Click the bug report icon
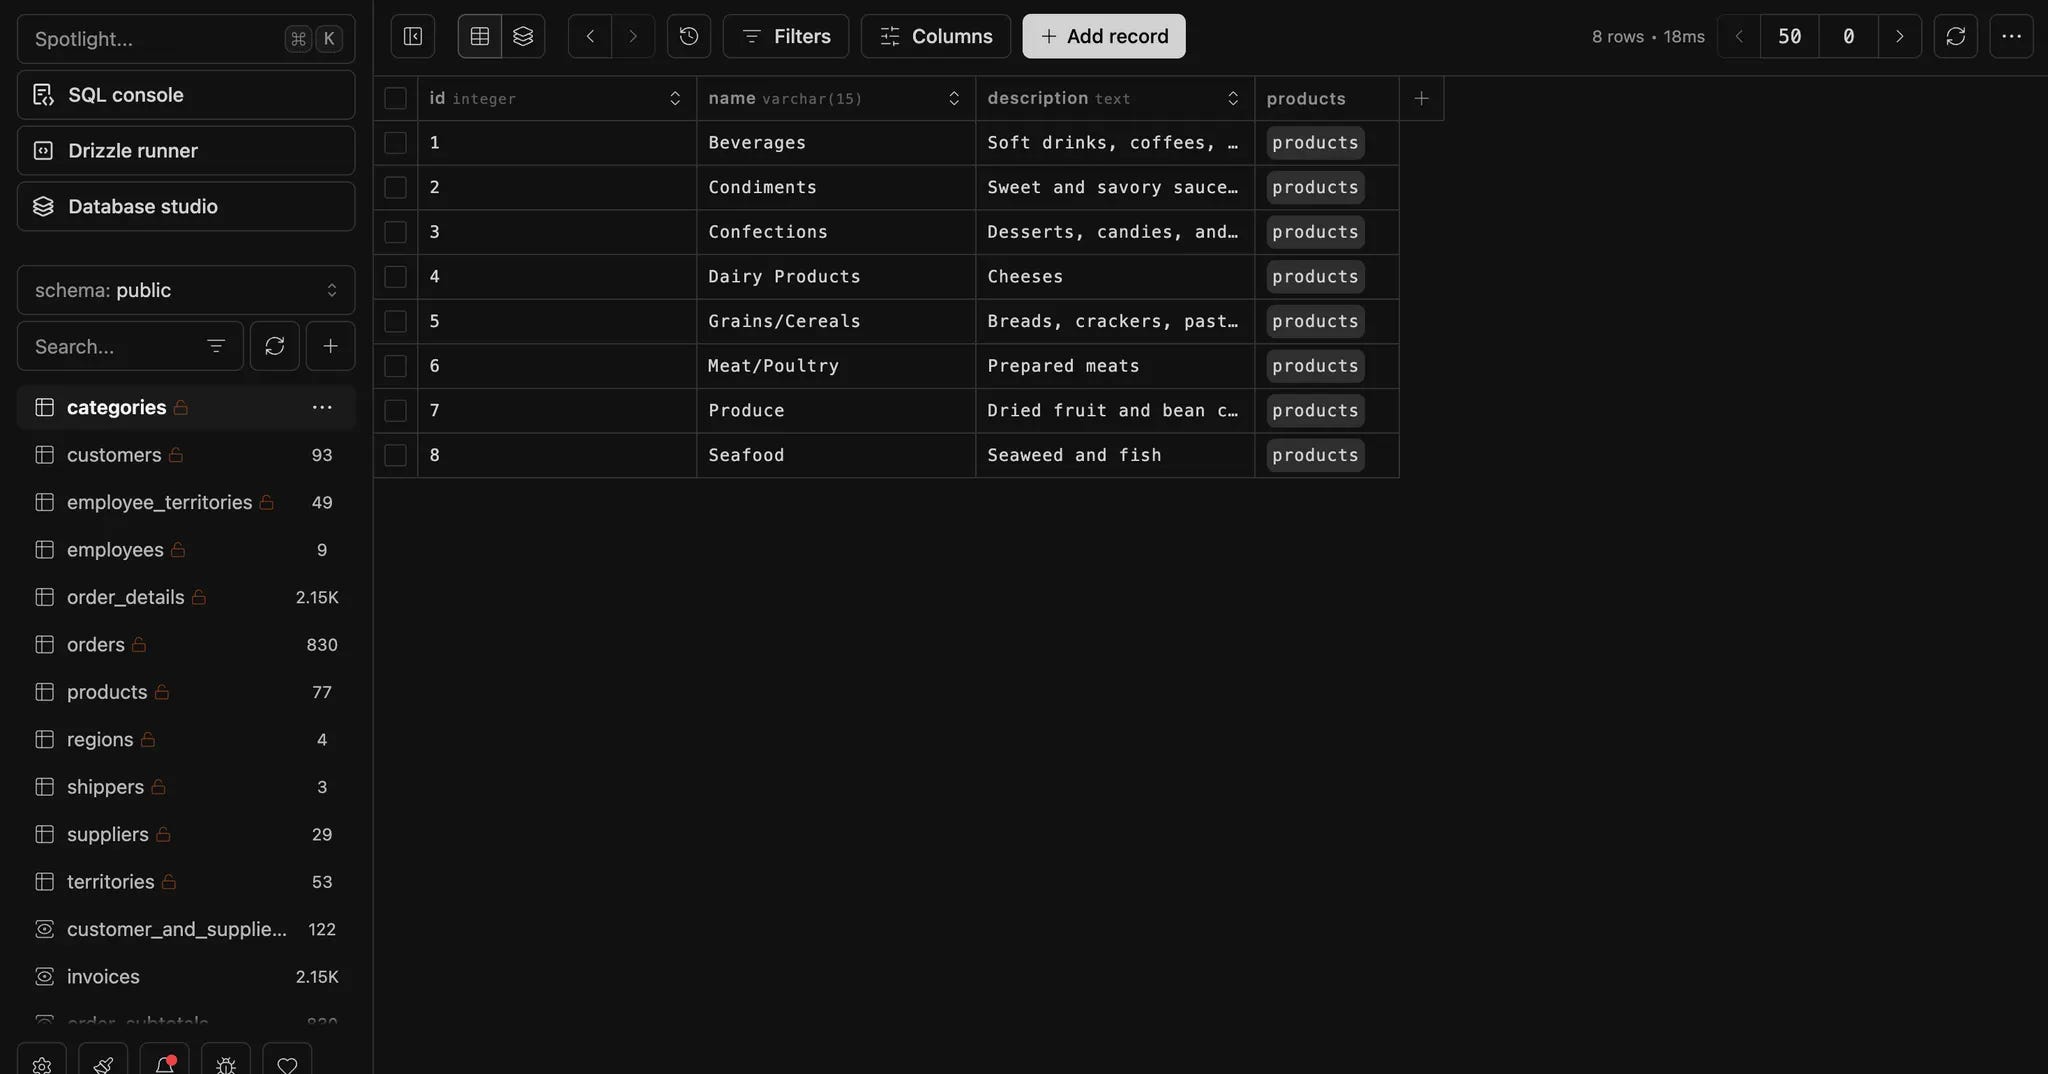 tap(226, 1063)
